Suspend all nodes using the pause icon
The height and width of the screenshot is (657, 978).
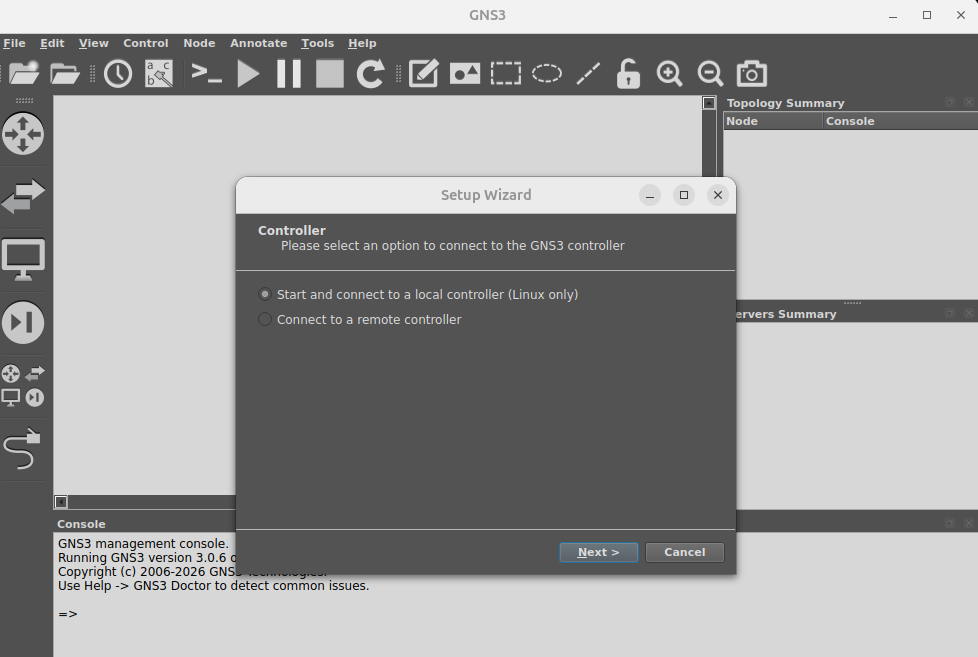click(x=287, y=73)
